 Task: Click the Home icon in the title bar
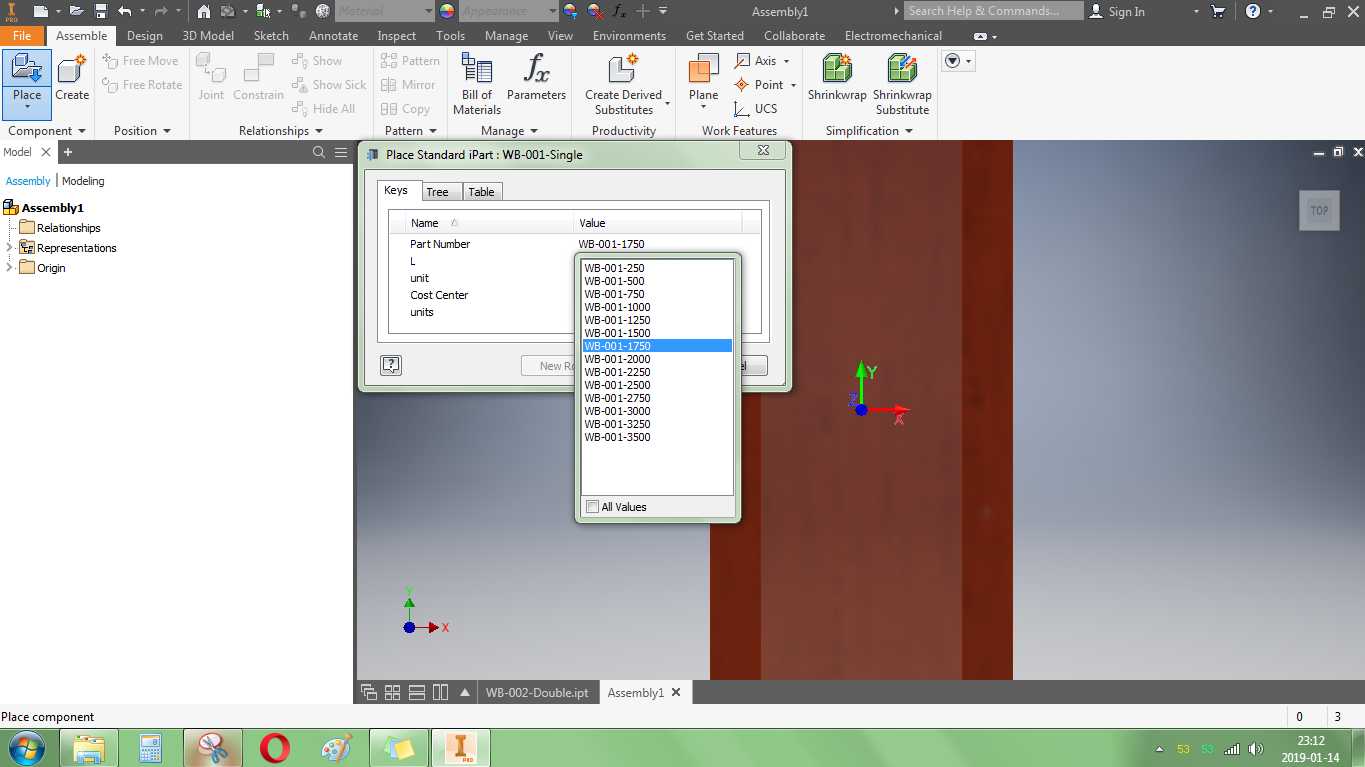204,11
